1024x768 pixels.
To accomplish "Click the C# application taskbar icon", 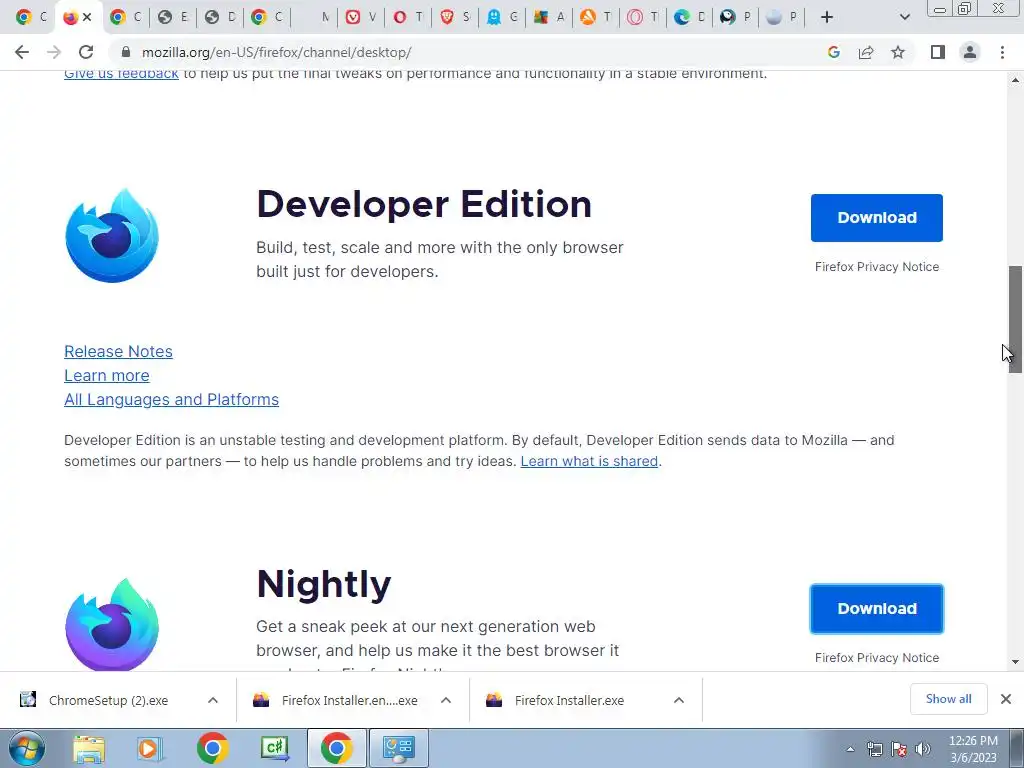I will pyautogui.click(x=274, y=748).
